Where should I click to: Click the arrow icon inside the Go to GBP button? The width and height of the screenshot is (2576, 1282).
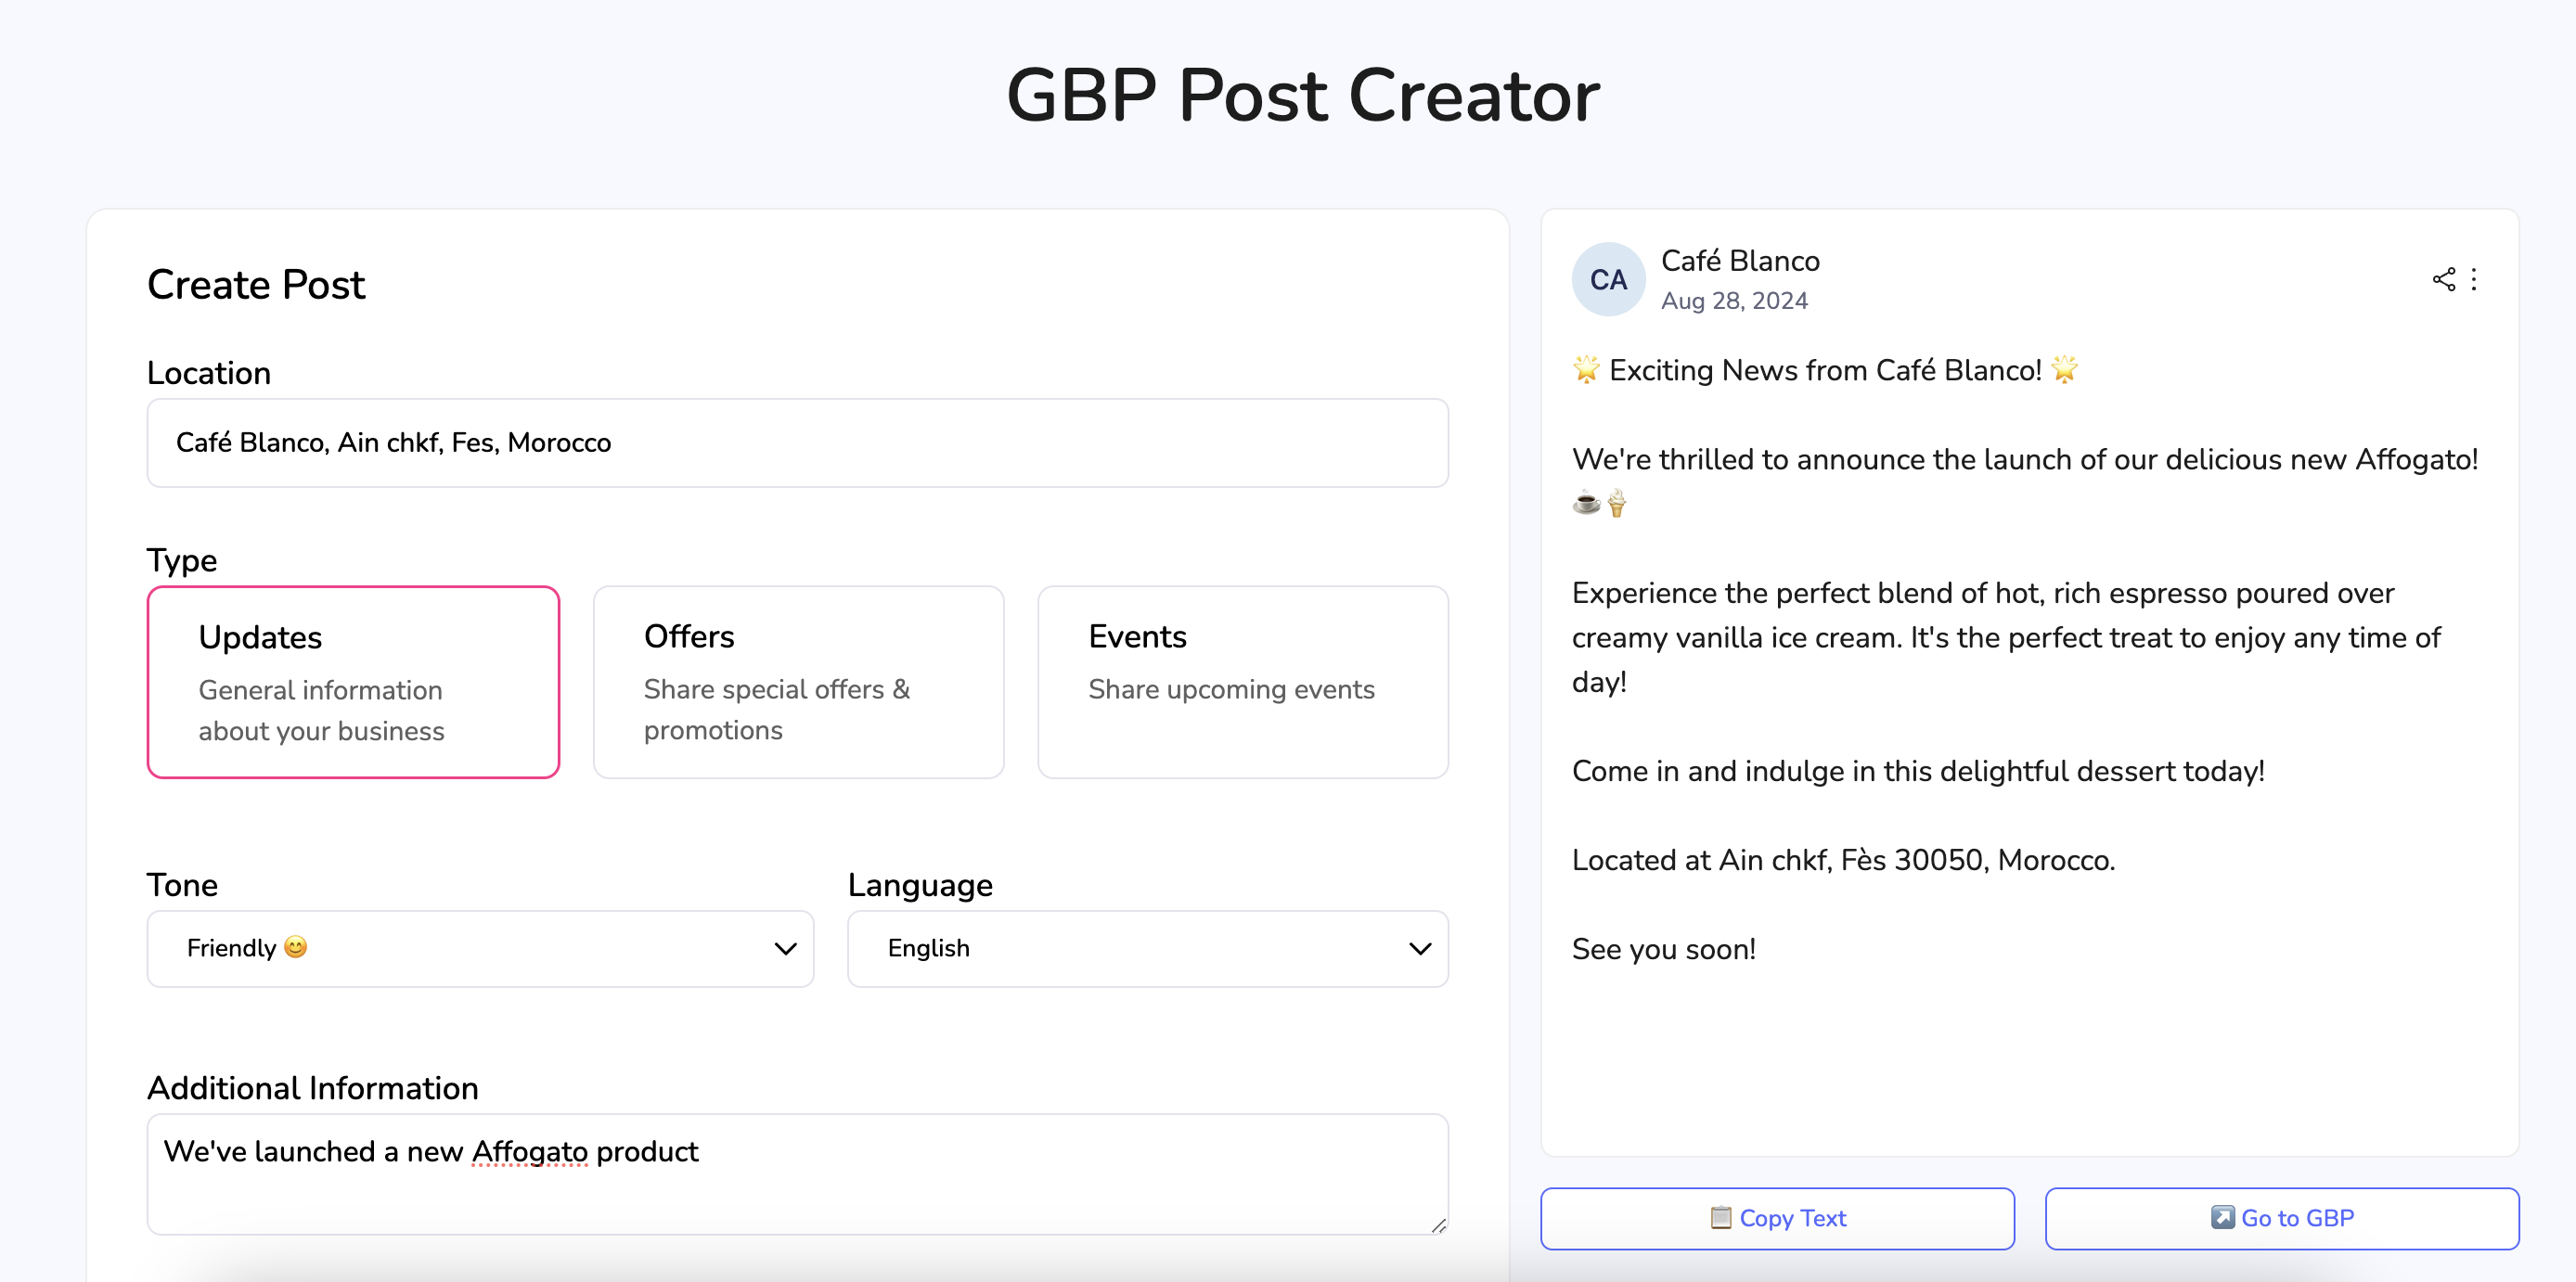2222,1218
